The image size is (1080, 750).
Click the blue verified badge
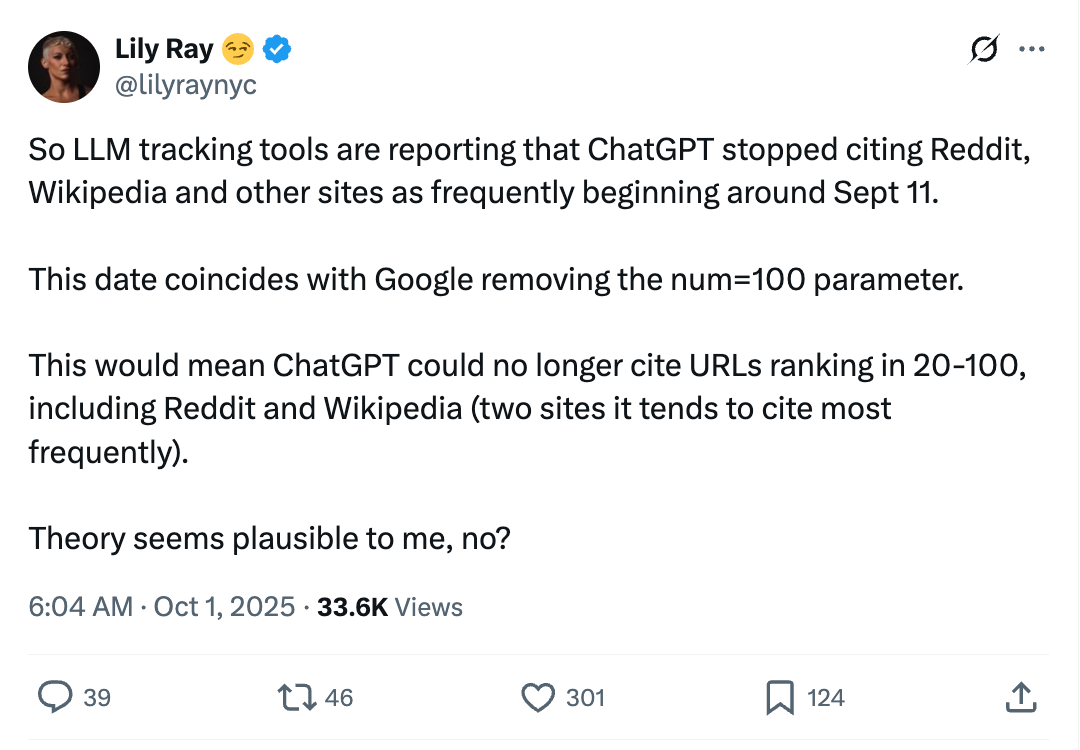[x=275, y=48]
